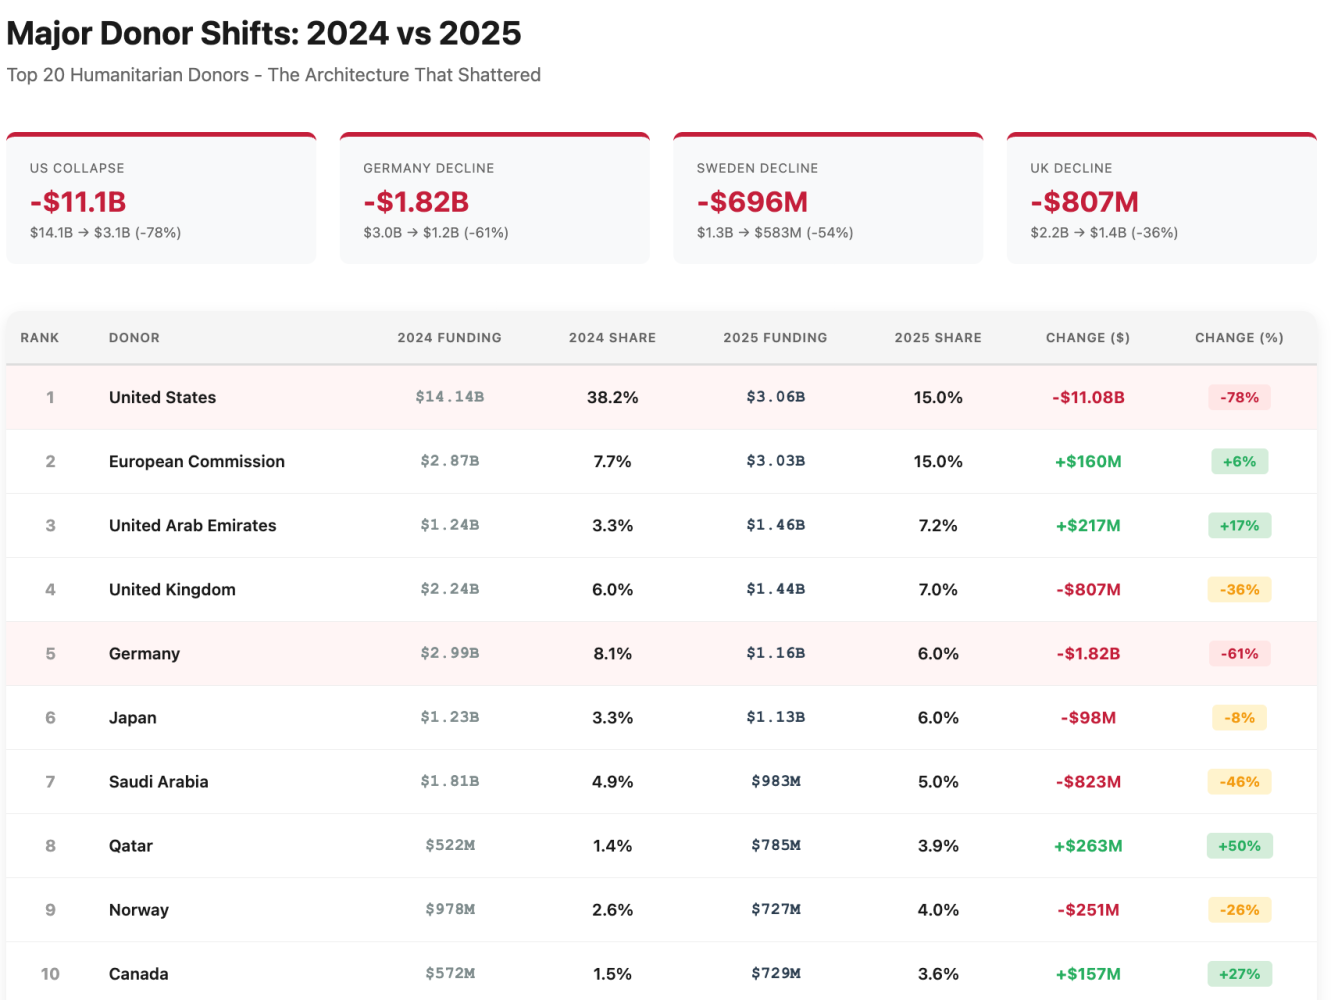This screenshot has width=1331, height=1000.
Task: Click the 2024 SHARE column header
Action: 612,338
